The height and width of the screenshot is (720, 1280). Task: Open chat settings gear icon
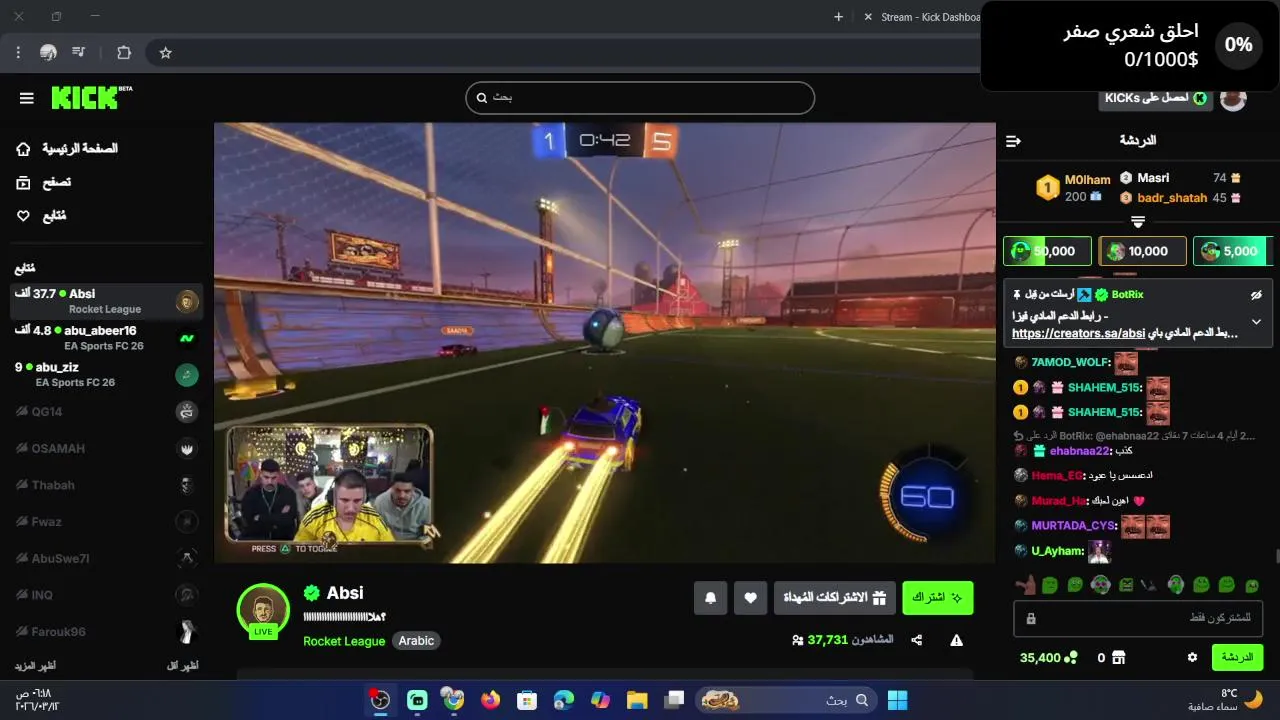(x=1192, y=657)
